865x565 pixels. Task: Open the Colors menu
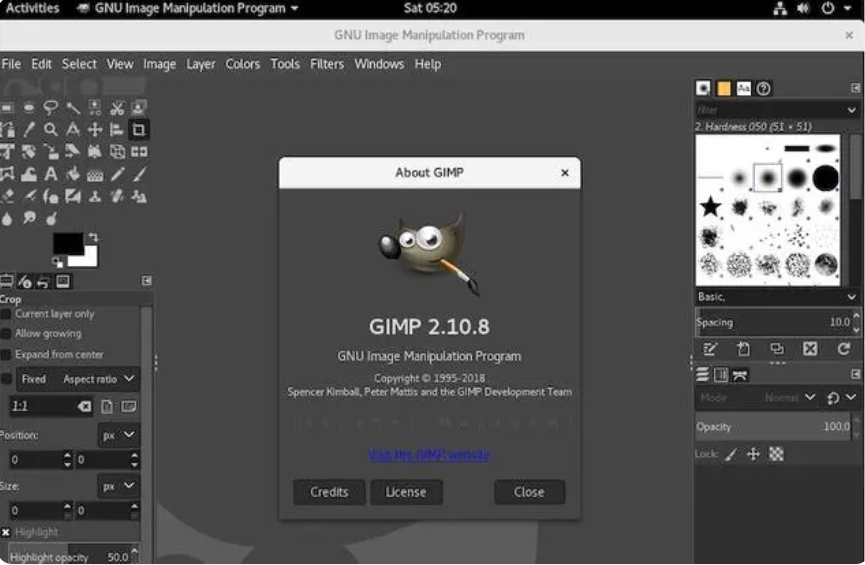coord(242,64)
